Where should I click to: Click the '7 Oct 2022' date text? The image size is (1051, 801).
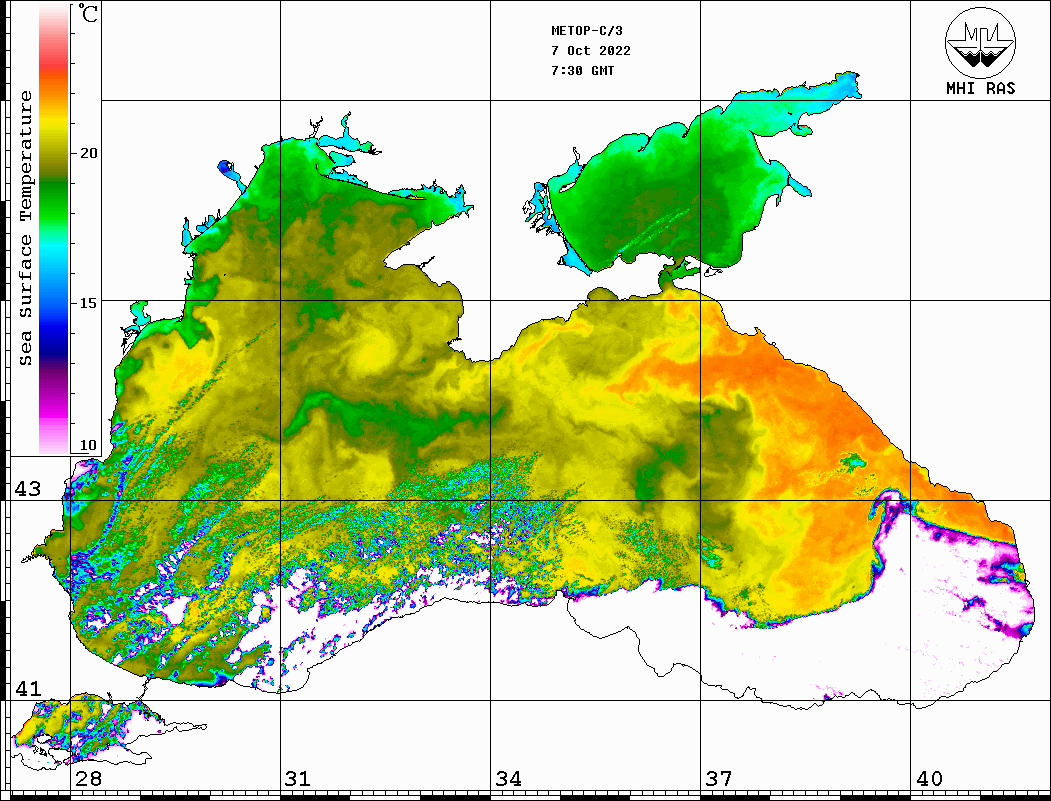pos(591,51)
